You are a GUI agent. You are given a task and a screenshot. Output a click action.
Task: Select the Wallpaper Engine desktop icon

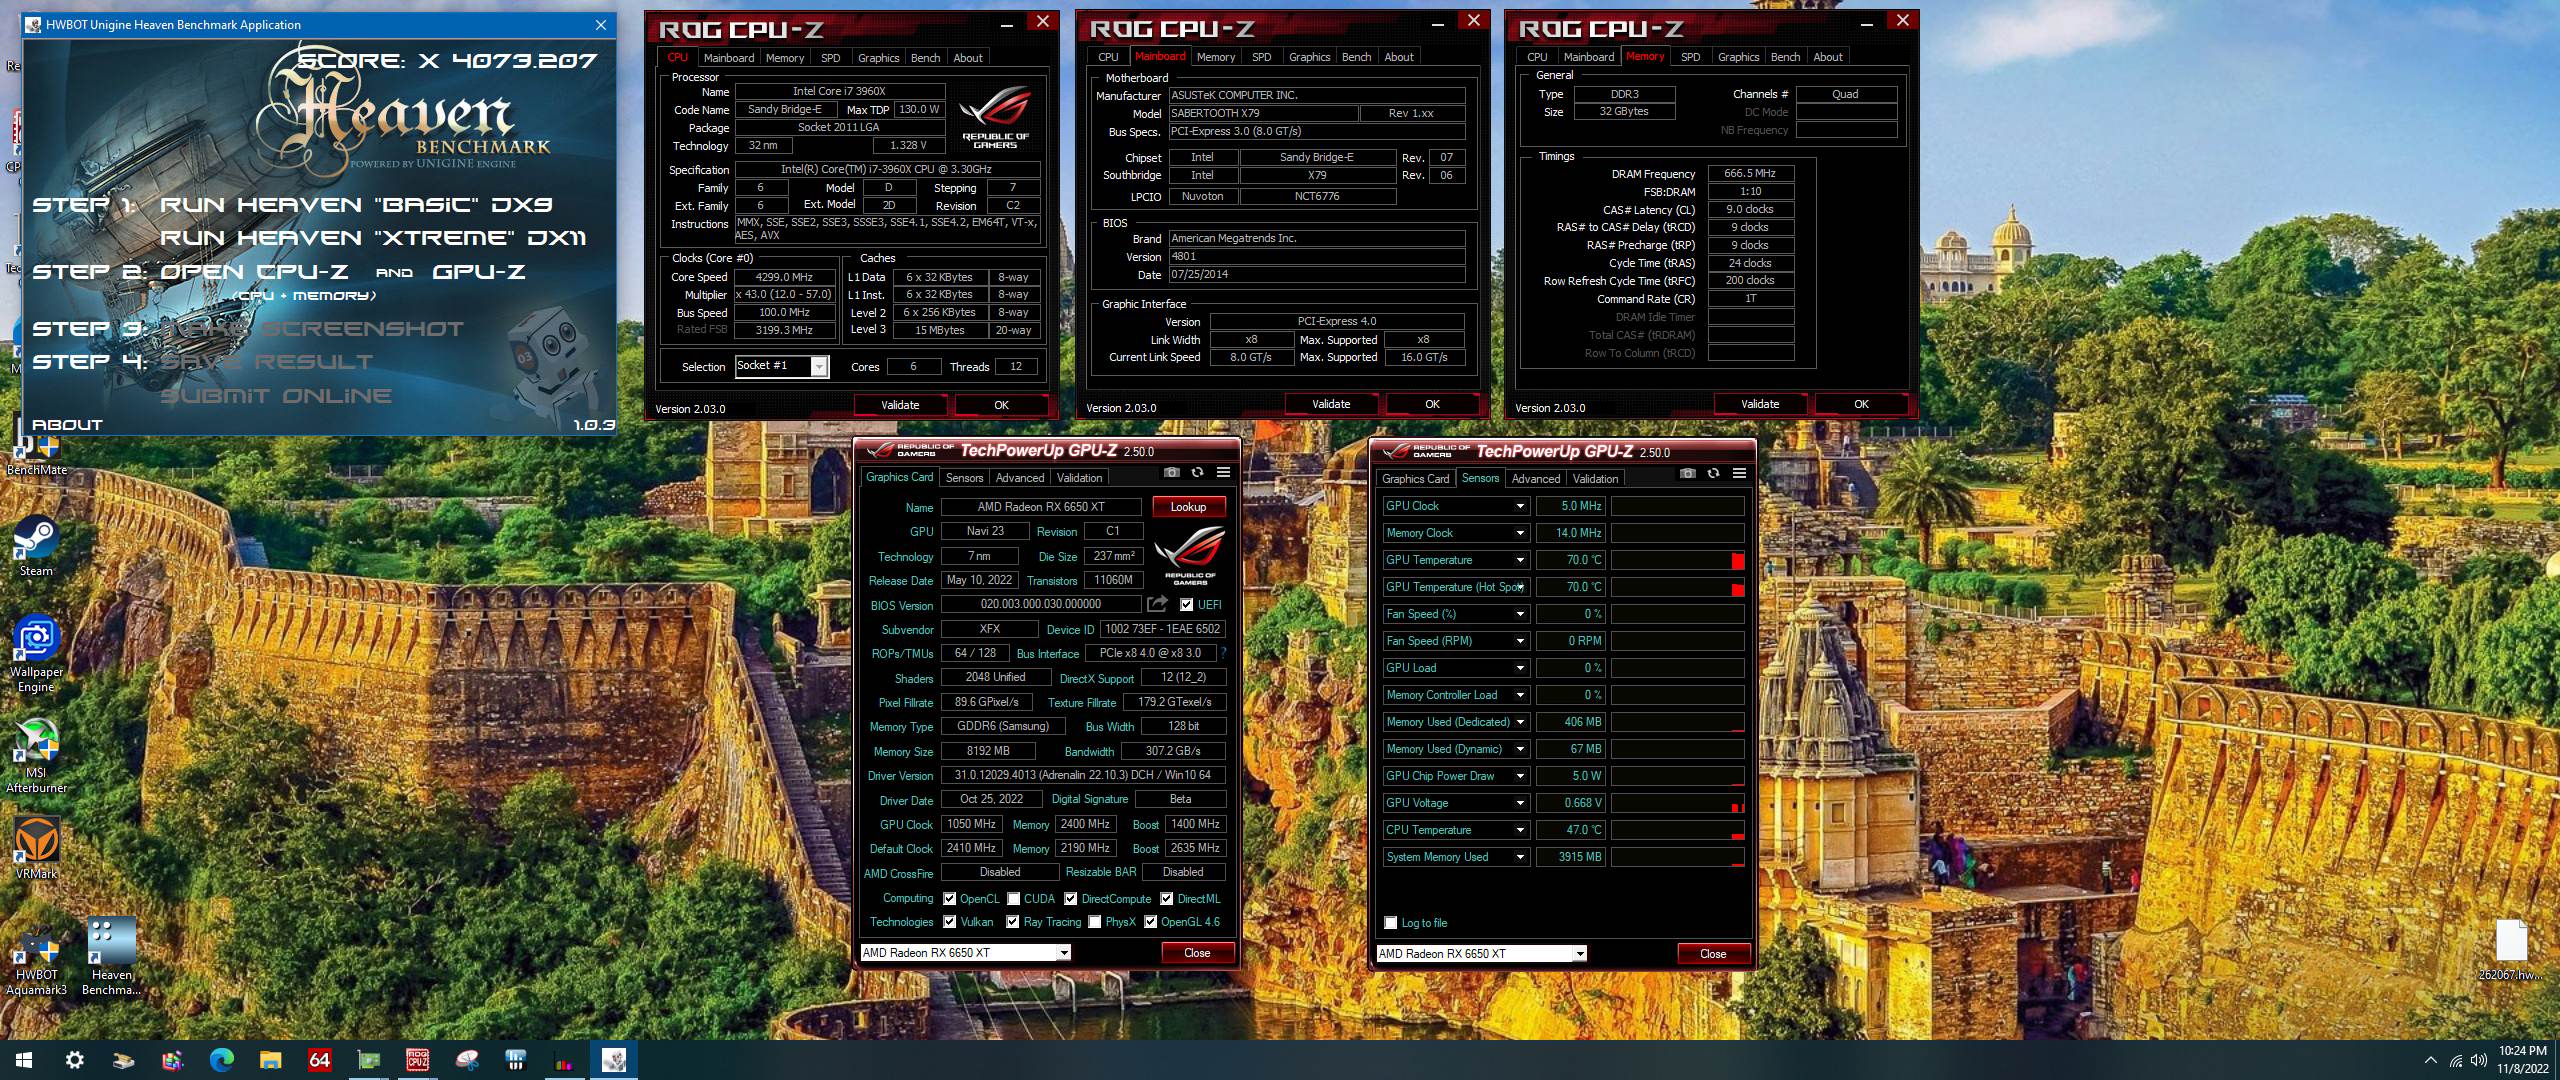point(37,653)
